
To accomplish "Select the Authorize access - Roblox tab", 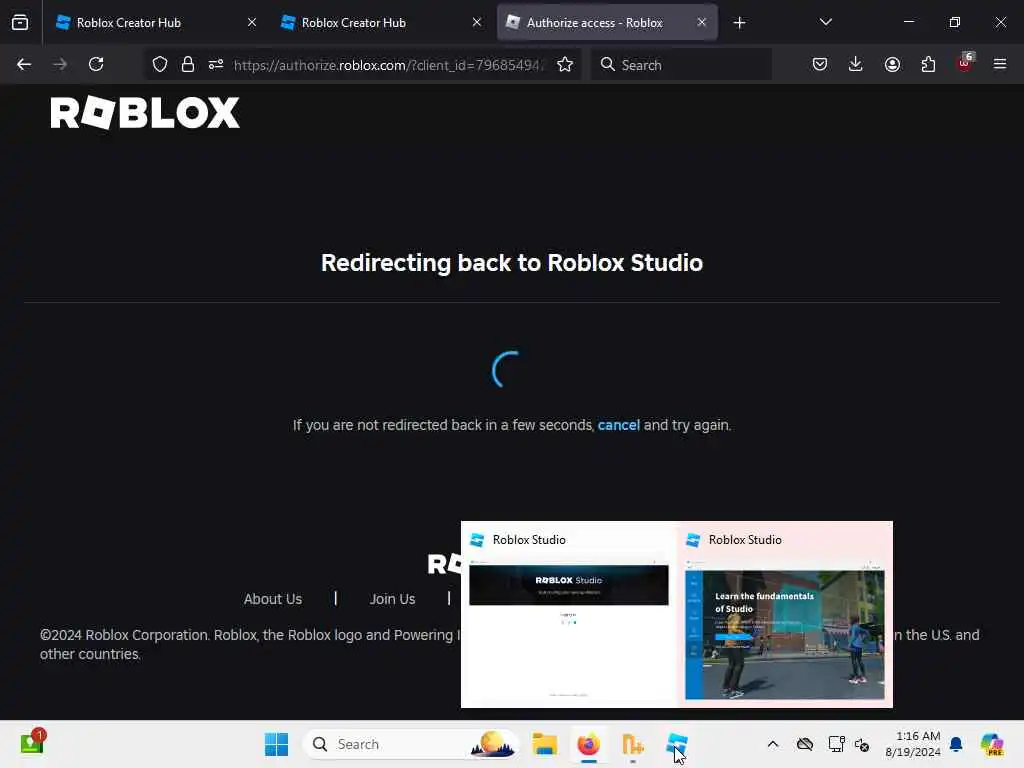I will point(607,23).
